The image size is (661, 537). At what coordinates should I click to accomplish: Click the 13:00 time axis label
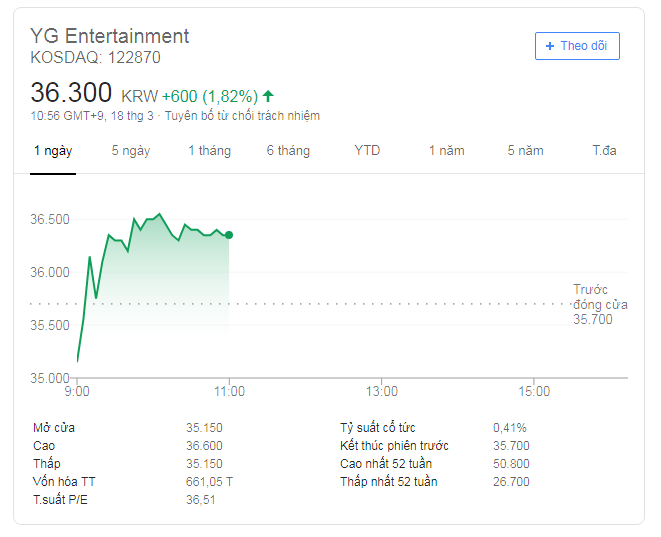pos(381,392)
